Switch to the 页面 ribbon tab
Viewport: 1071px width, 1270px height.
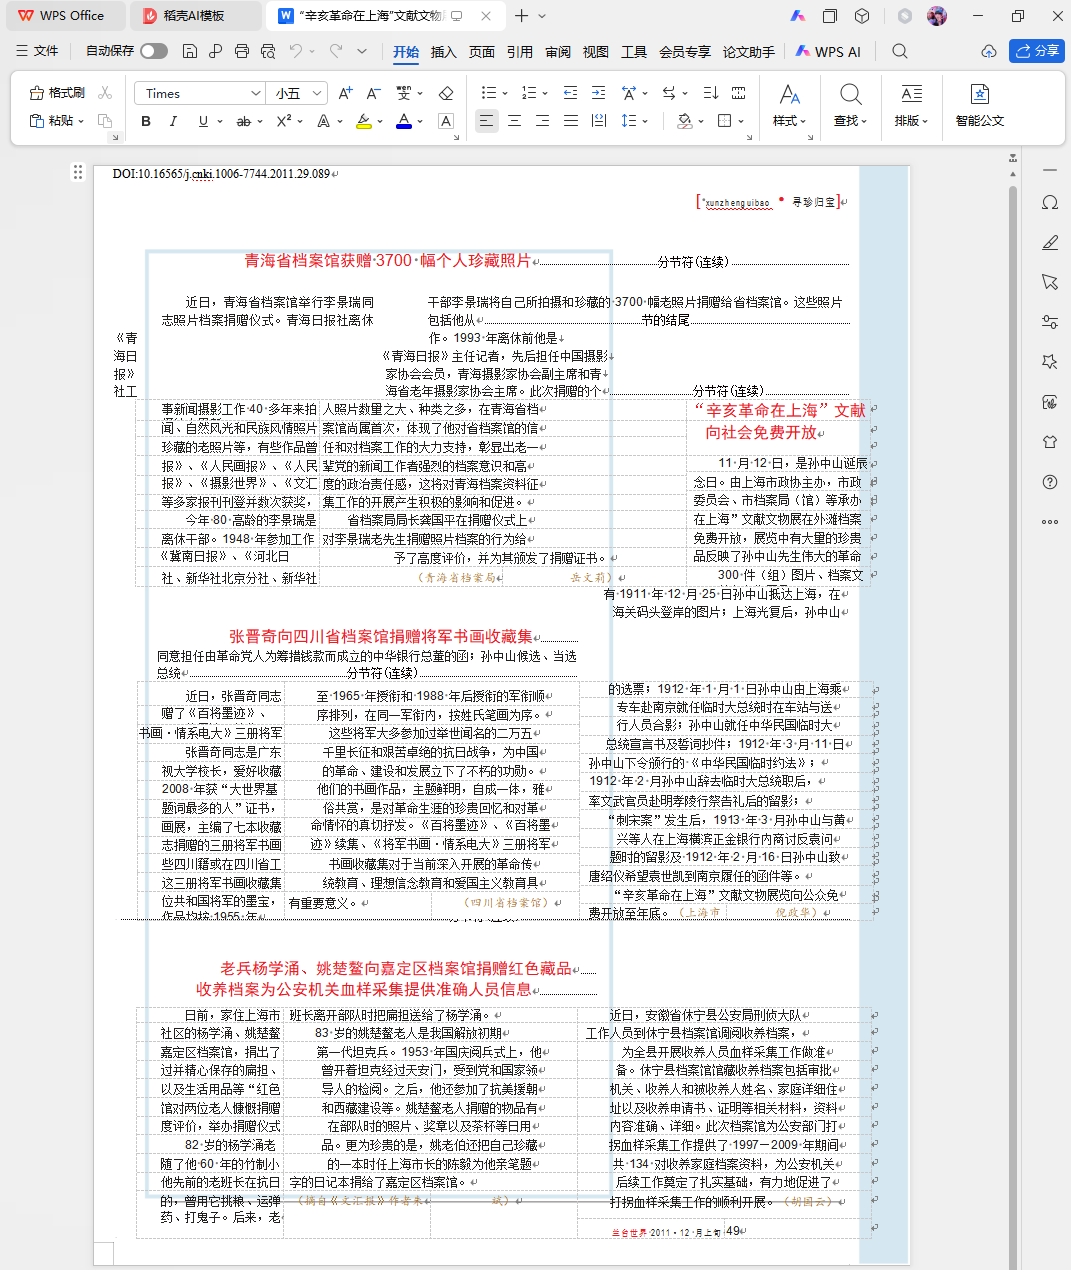(482, 52)
